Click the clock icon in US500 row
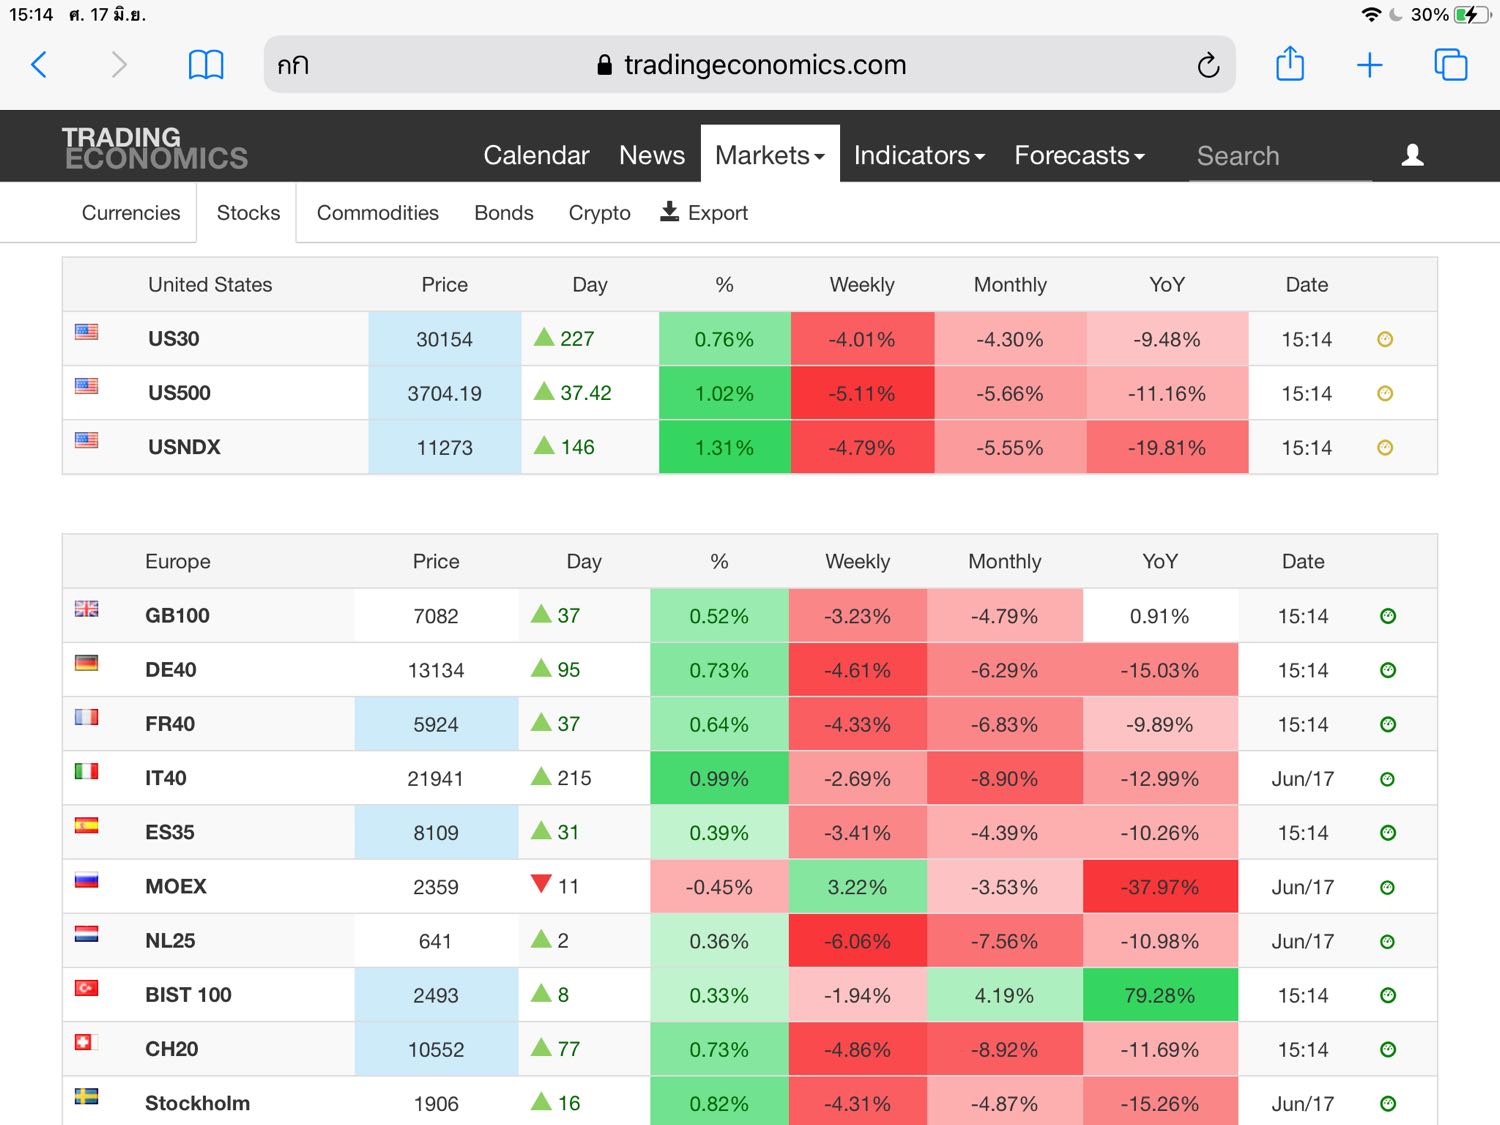The image size is (1500, 1125). 1385,393
